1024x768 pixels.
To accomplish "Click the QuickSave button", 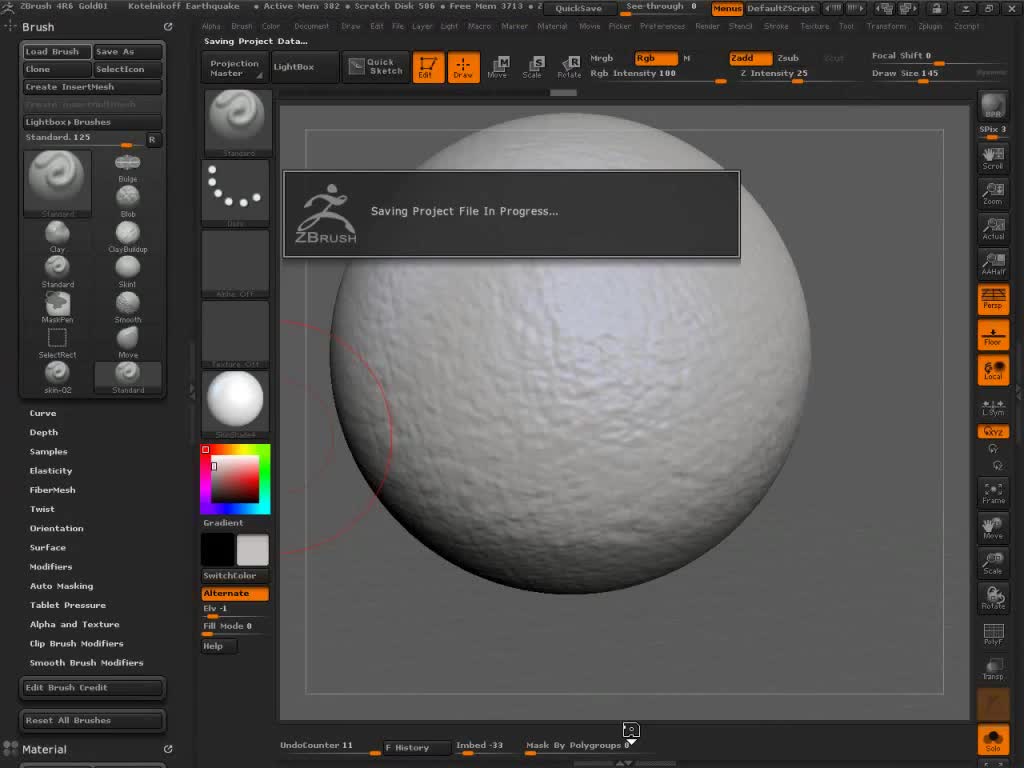I will point(579,8).
